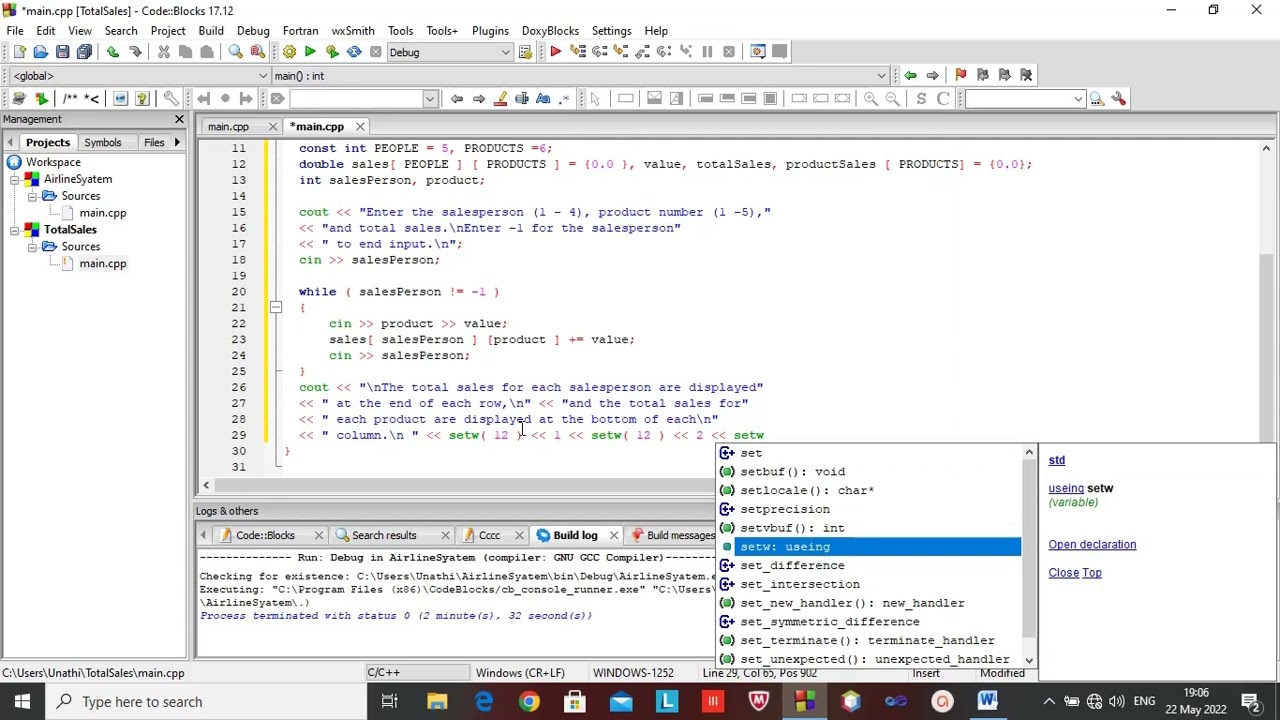Close the *main.cpp editor tab
The image size is (1280, 720).
coord(360,127)
